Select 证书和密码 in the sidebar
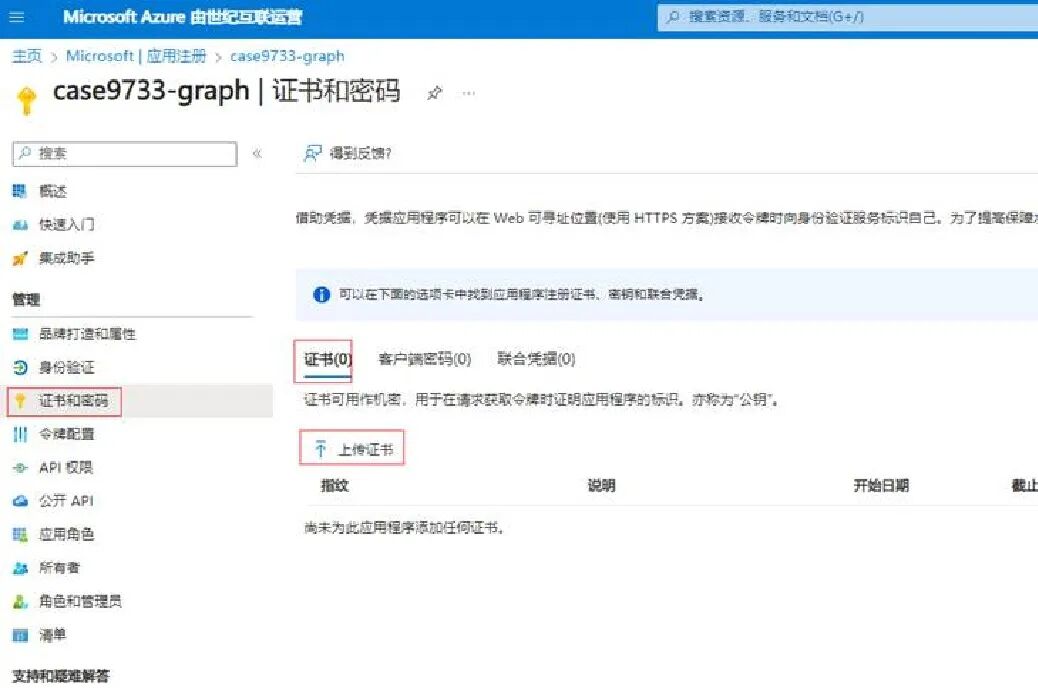The height and width of the screenshot is (696, 1038). coord(73,401)
